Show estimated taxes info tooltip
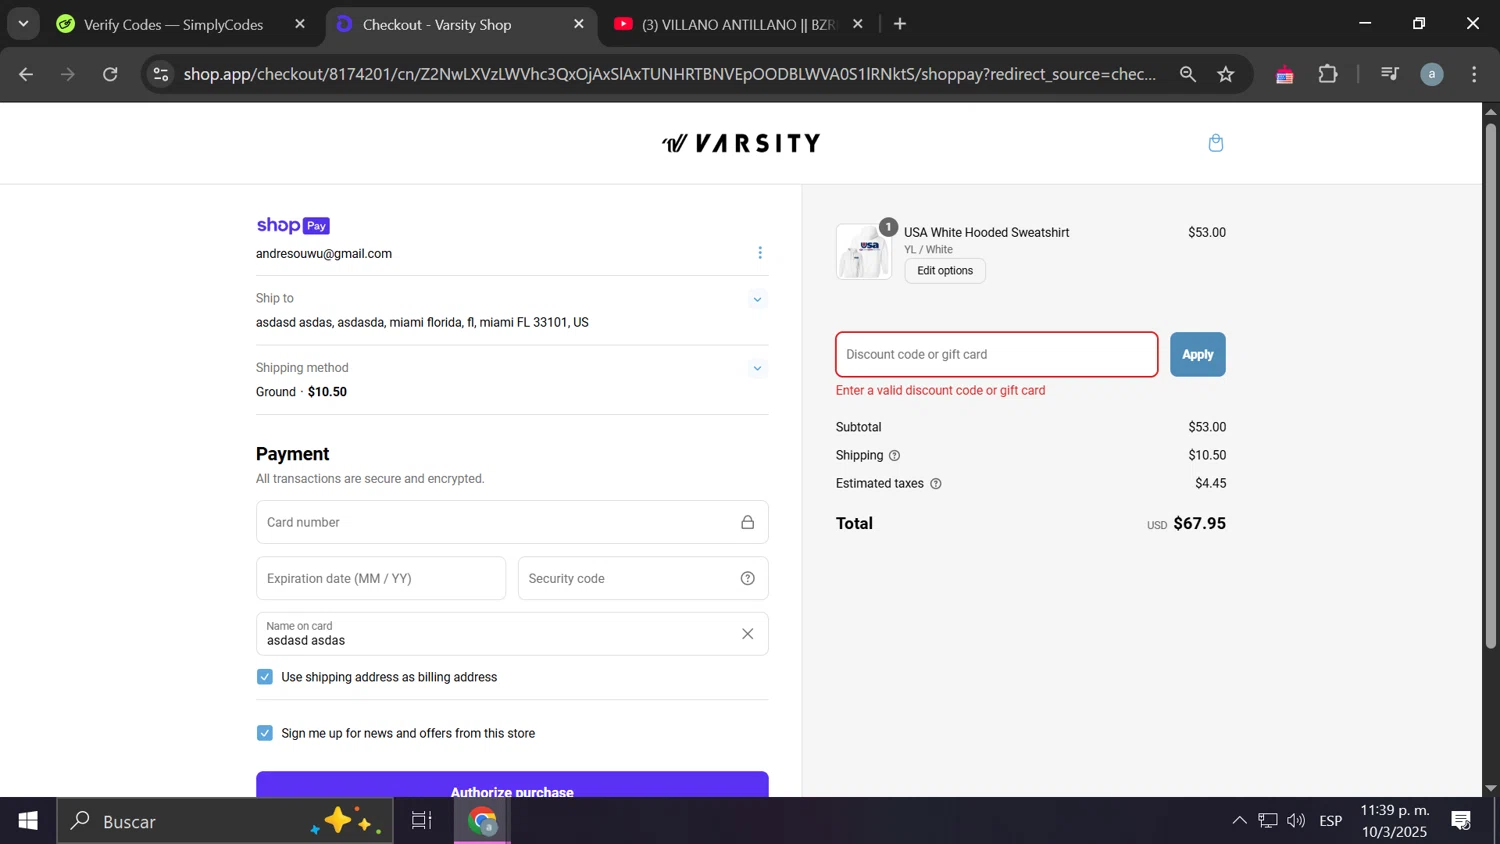Image resolution: width=1500 pixels, height=844 pixels. tap(936, 483)
